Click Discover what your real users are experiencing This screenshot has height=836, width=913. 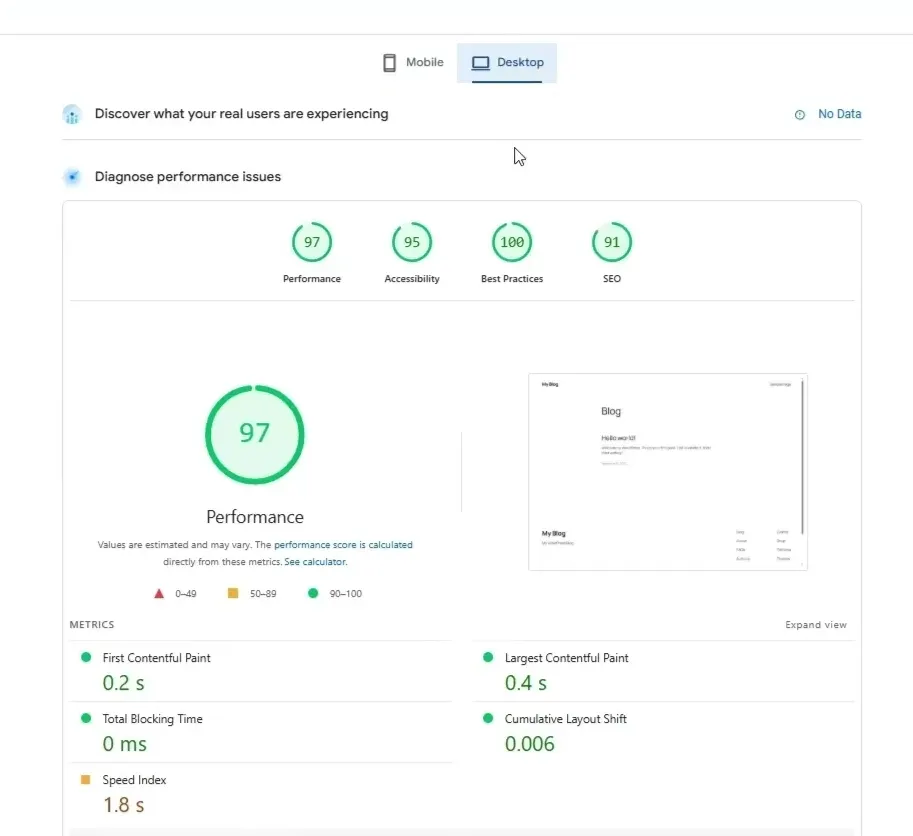pos(242,114)
